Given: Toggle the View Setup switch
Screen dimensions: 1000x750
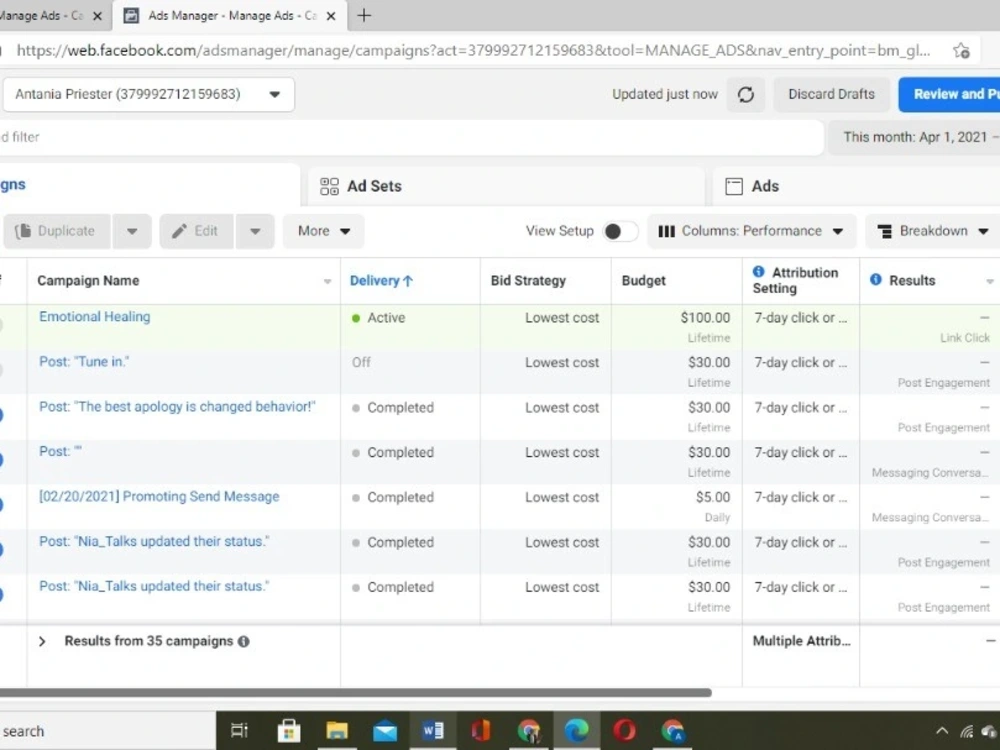Looking at the screenshot, I should (x=620, y=231).
